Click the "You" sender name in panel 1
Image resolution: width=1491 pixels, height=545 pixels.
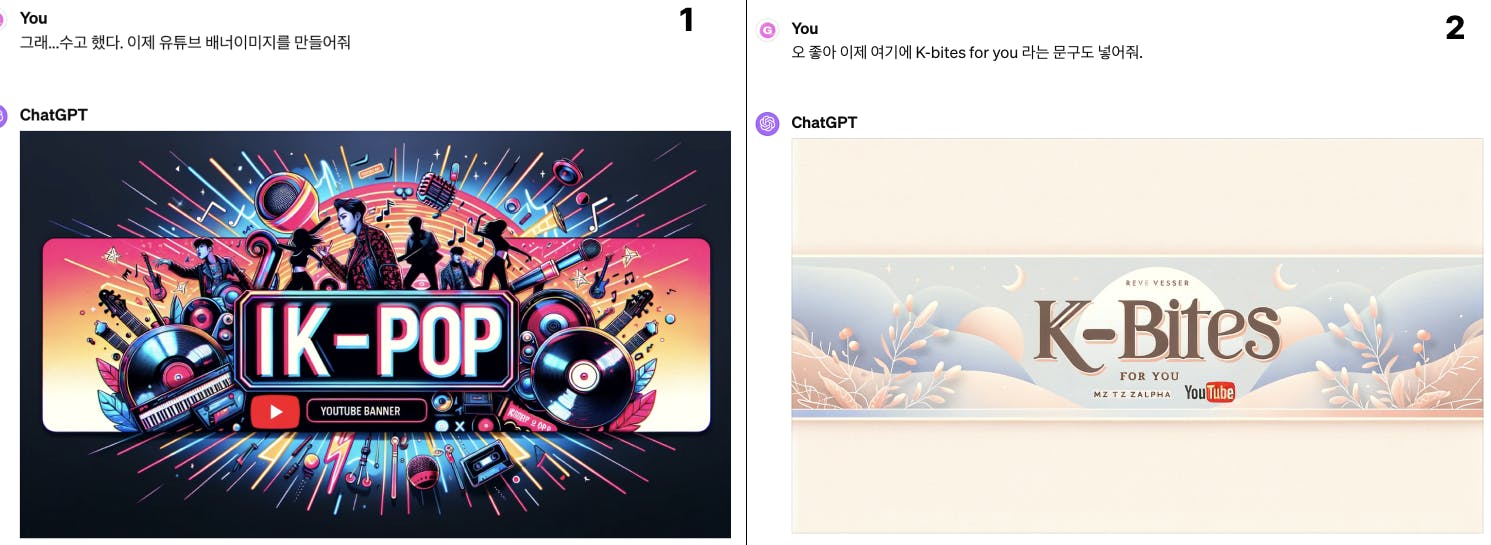click(x=33, y=18)
